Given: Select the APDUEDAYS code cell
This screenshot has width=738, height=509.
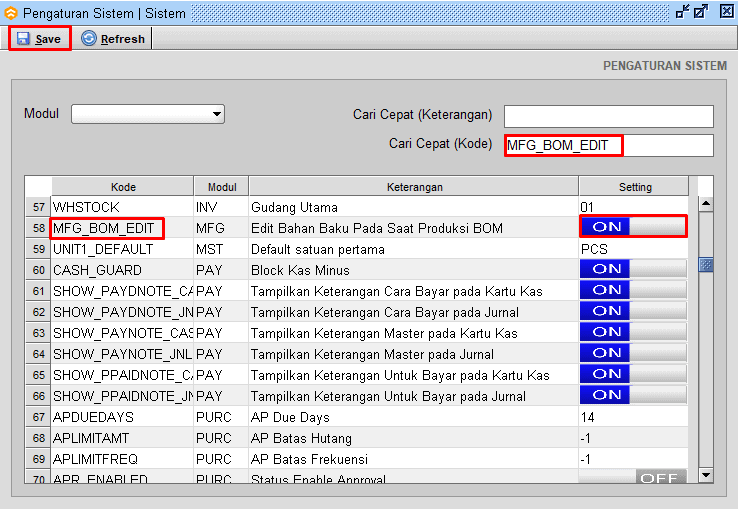Looking at the screenshot, I should 122,417.
